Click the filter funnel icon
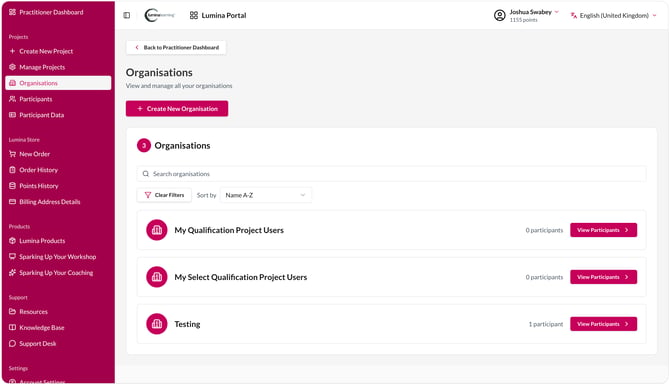Image resolution: width=670 pixels, height=385 pixels. pyautogui.click(x=148, y=195)
